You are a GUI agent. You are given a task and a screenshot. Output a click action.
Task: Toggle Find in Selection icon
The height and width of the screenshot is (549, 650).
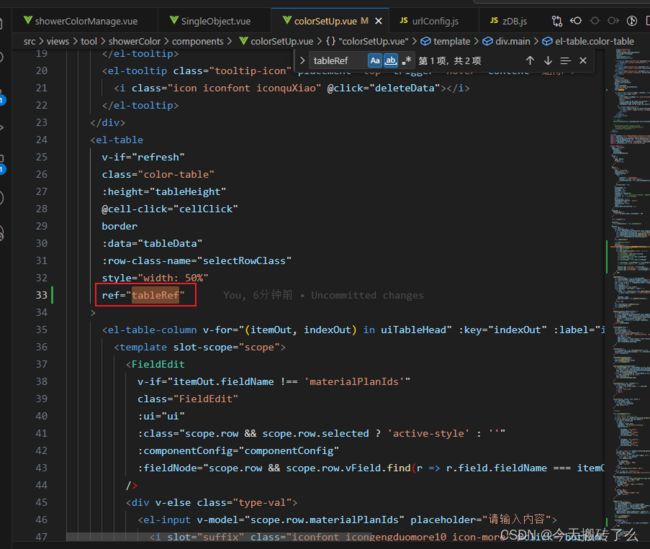[565, 61]
